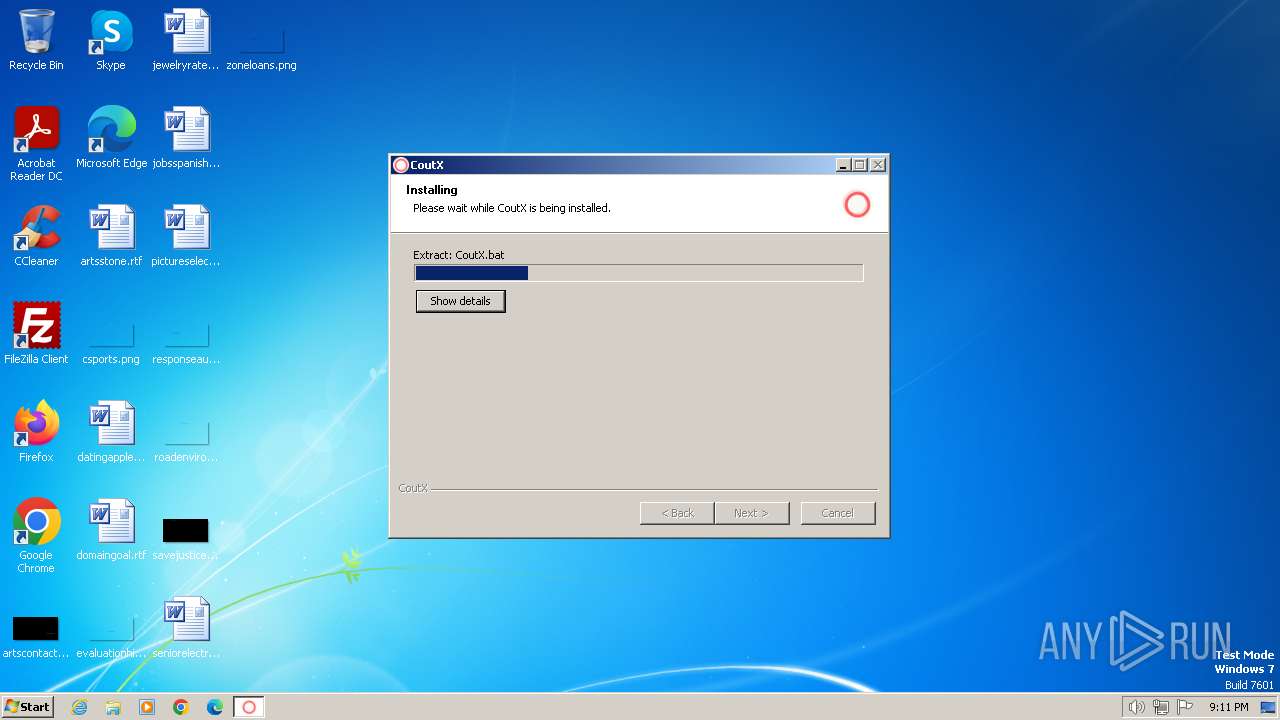Click the Show desktop button
Viewport: 1280px width, 720px height.
(x=1268, y=707)
